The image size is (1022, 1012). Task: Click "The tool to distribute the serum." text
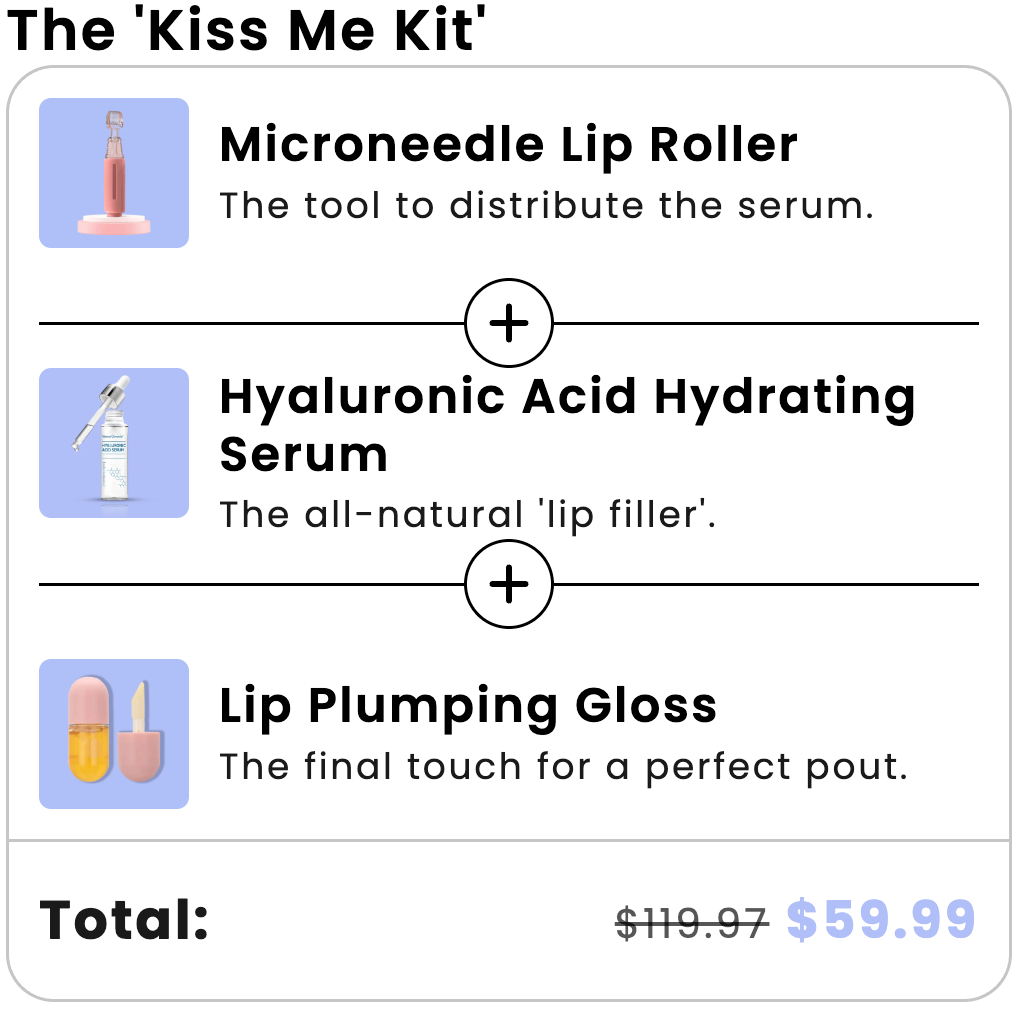tap(547, 206)
